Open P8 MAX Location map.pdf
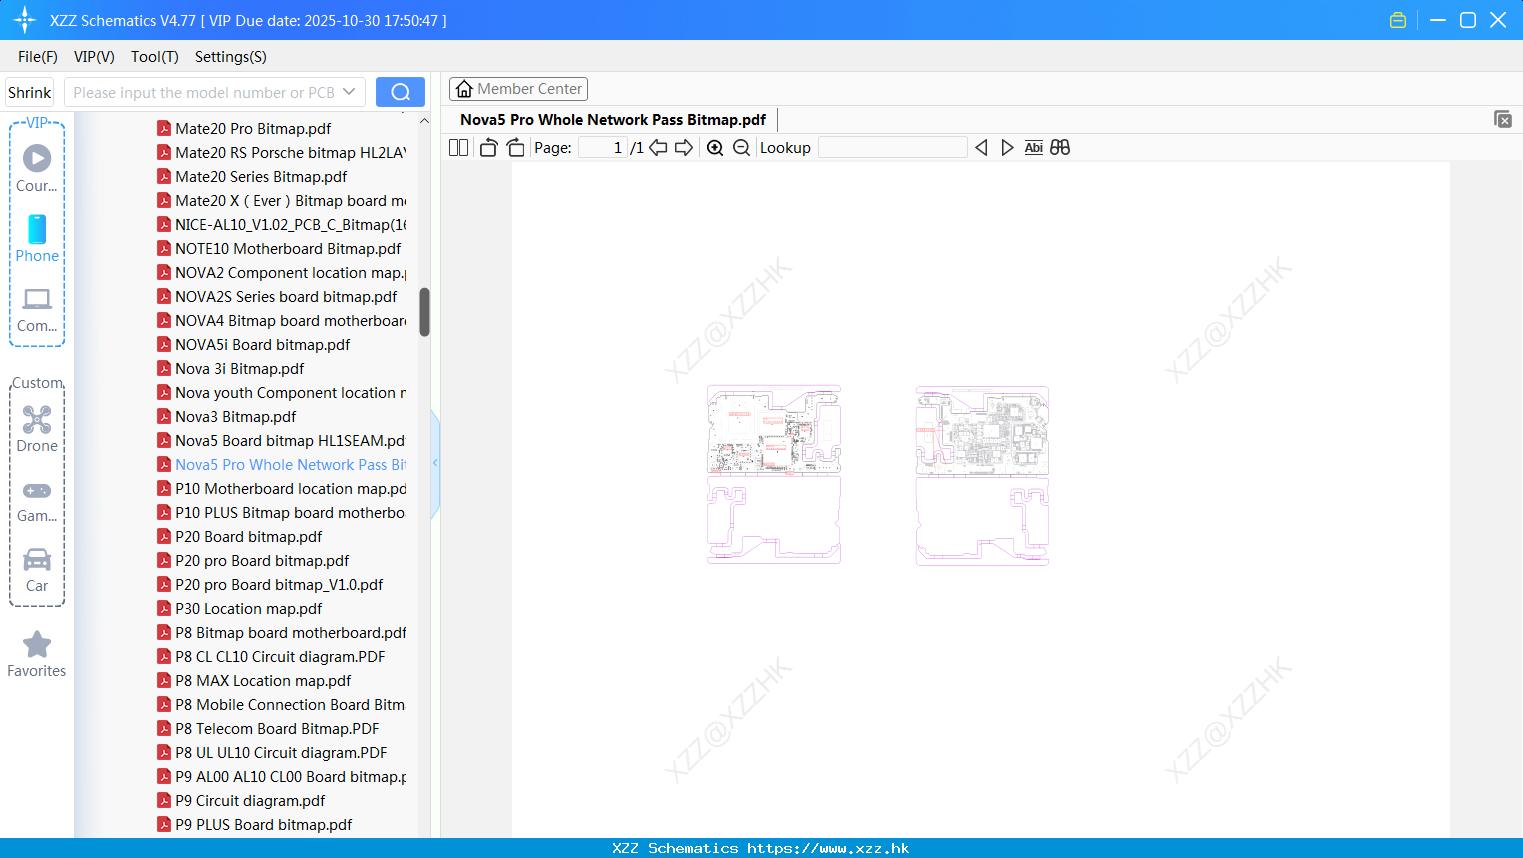This screenshot has width=1523, height=858. (254, 680)
